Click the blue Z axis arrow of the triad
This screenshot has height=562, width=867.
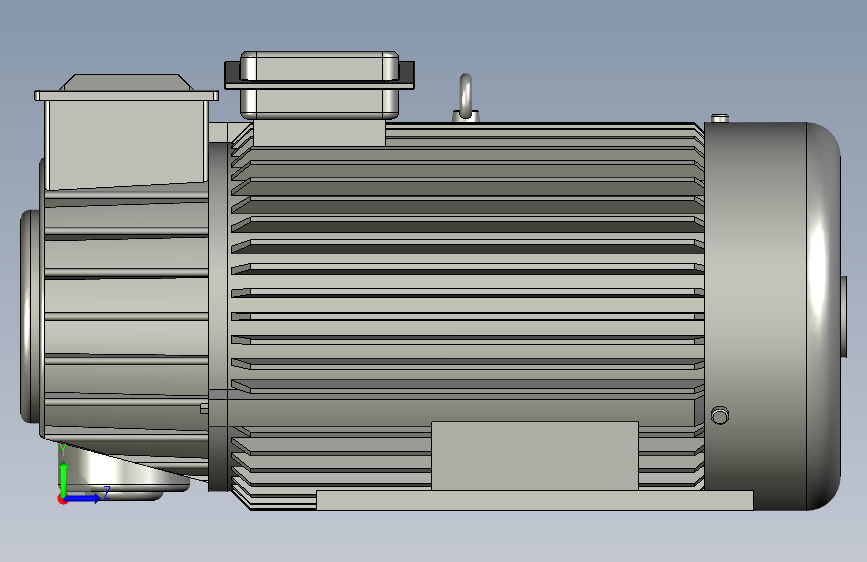[83, 498]
